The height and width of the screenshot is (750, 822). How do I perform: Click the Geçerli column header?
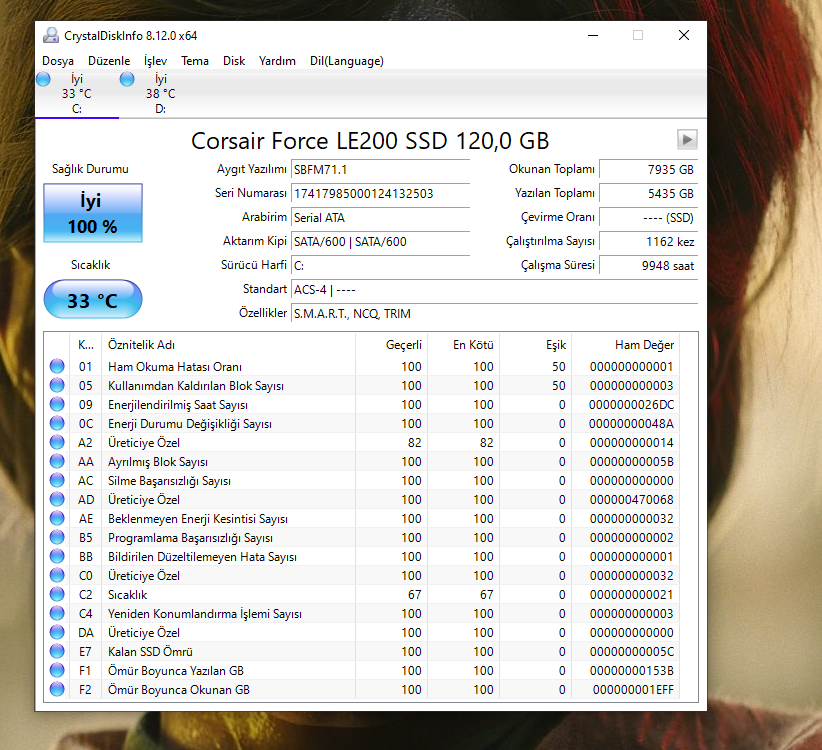click(392, 345)
